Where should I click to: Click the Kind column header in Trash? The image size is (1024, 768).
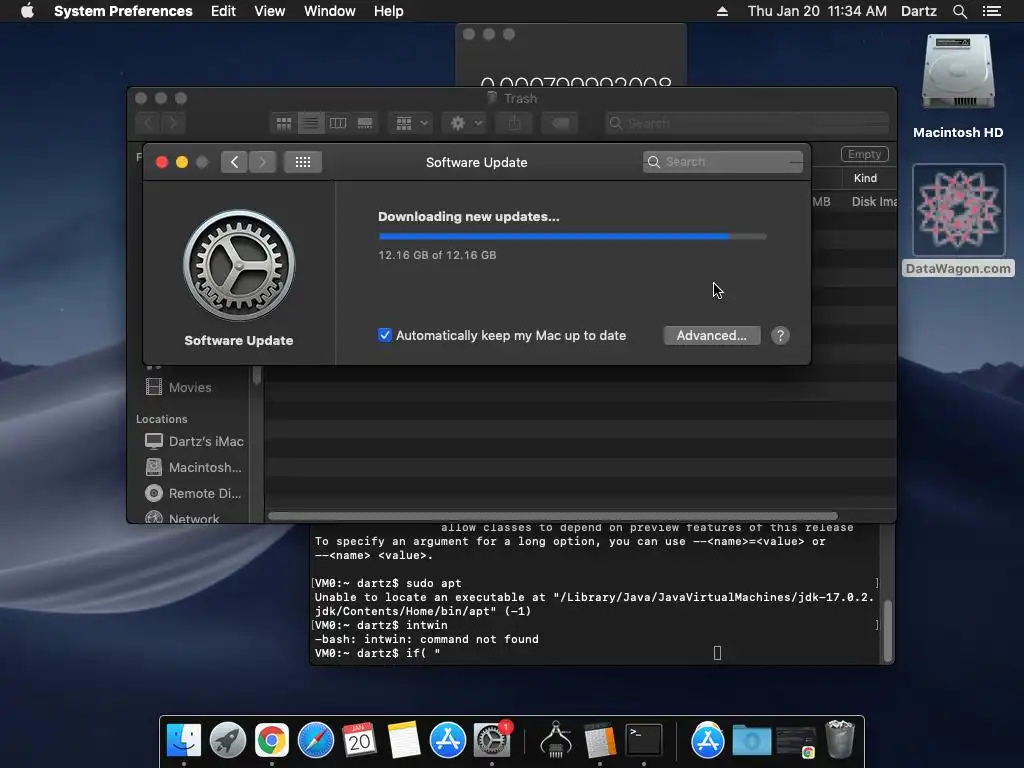point(865,178)
